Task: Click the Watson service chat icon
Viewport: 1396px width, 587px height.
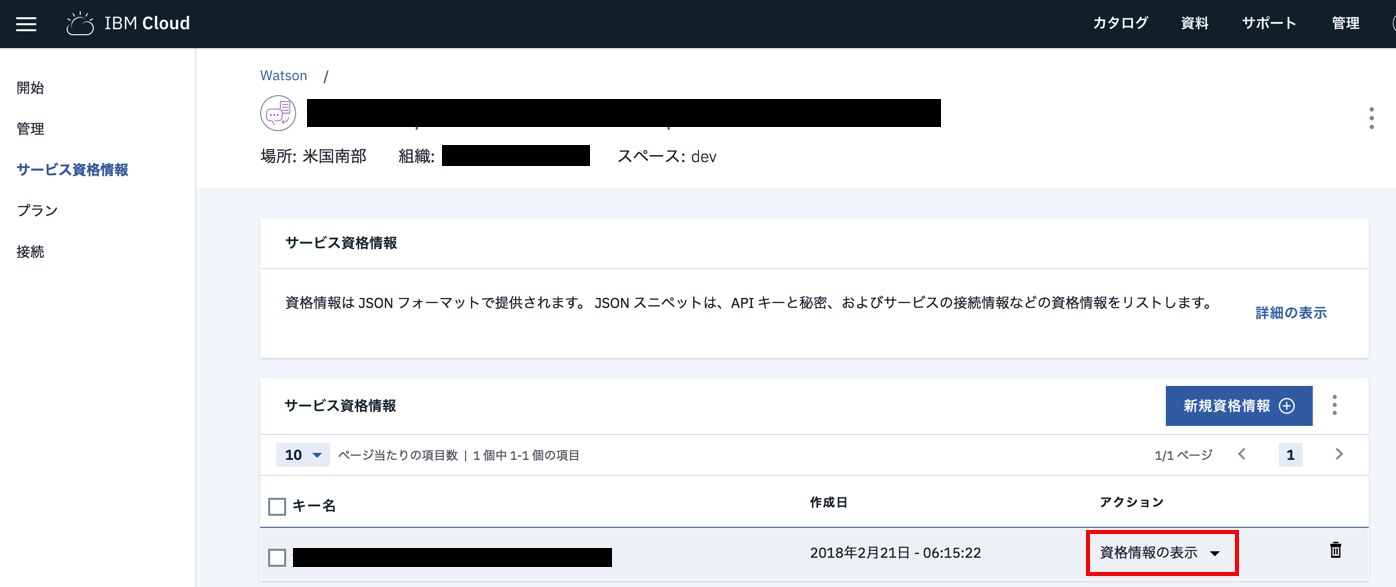Action: [x=278, y=113]
